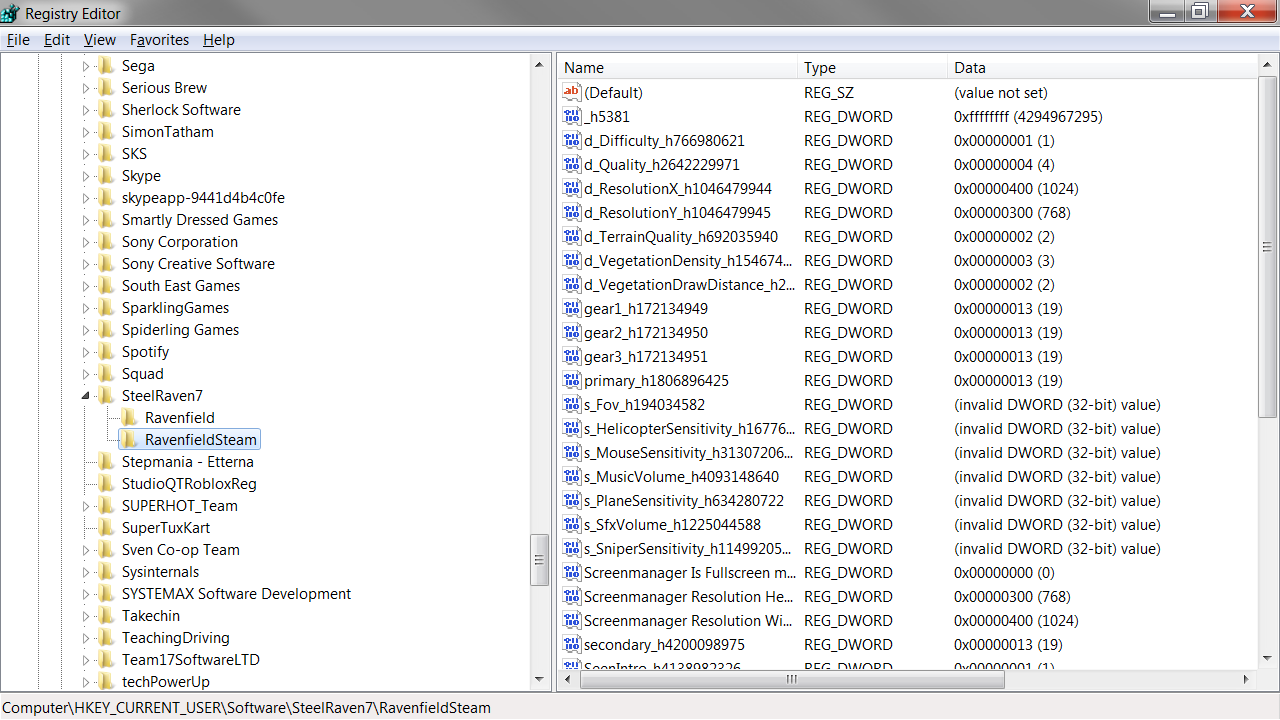Open the File menu
1280x720 pixels.
(x=18, y=40)
